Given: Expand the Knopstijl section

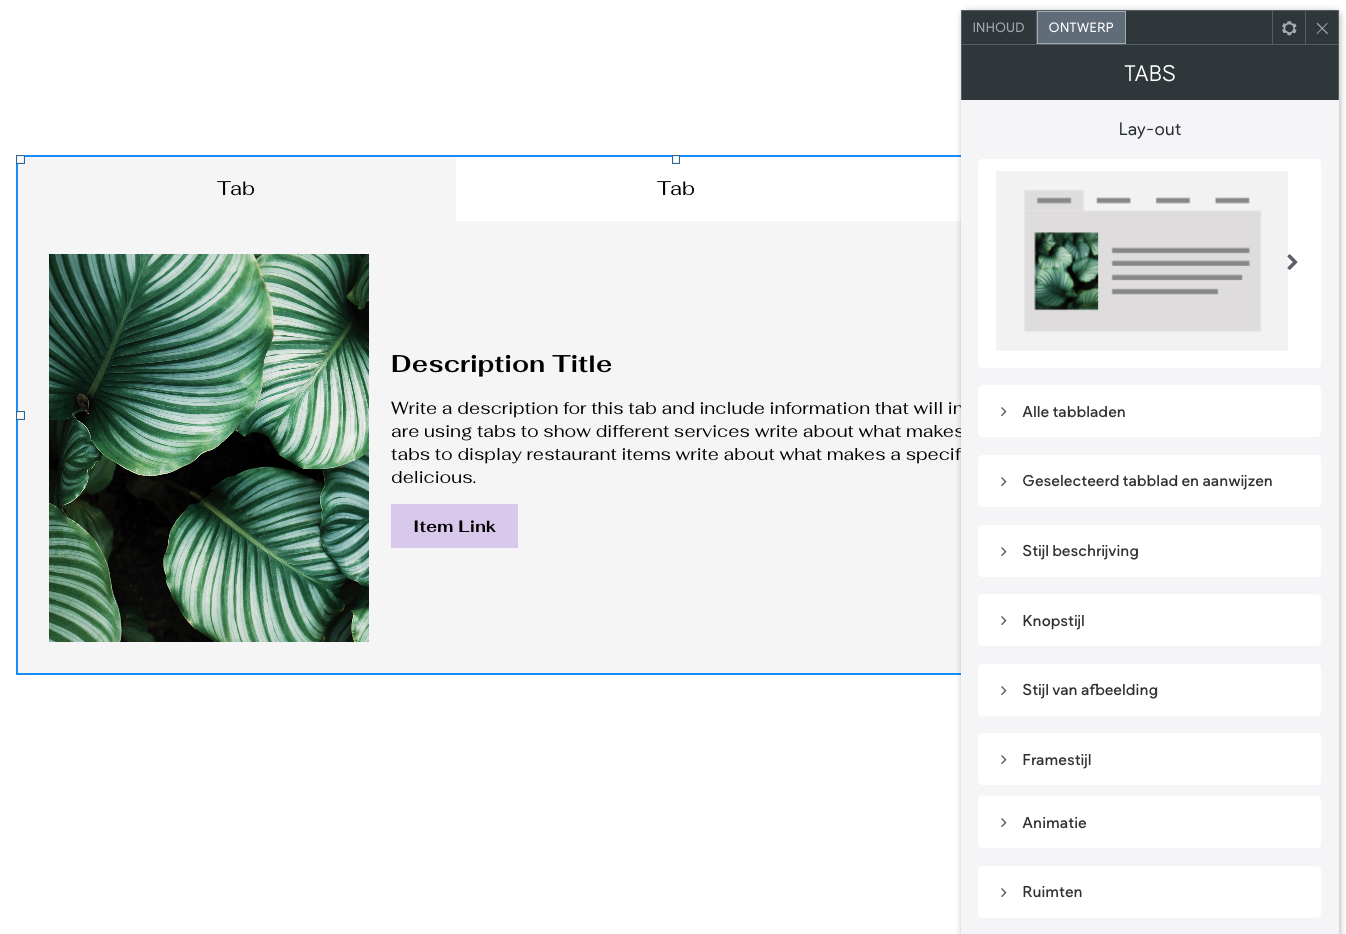Looking at the screenshot, I should click(x=1148, y=621).
